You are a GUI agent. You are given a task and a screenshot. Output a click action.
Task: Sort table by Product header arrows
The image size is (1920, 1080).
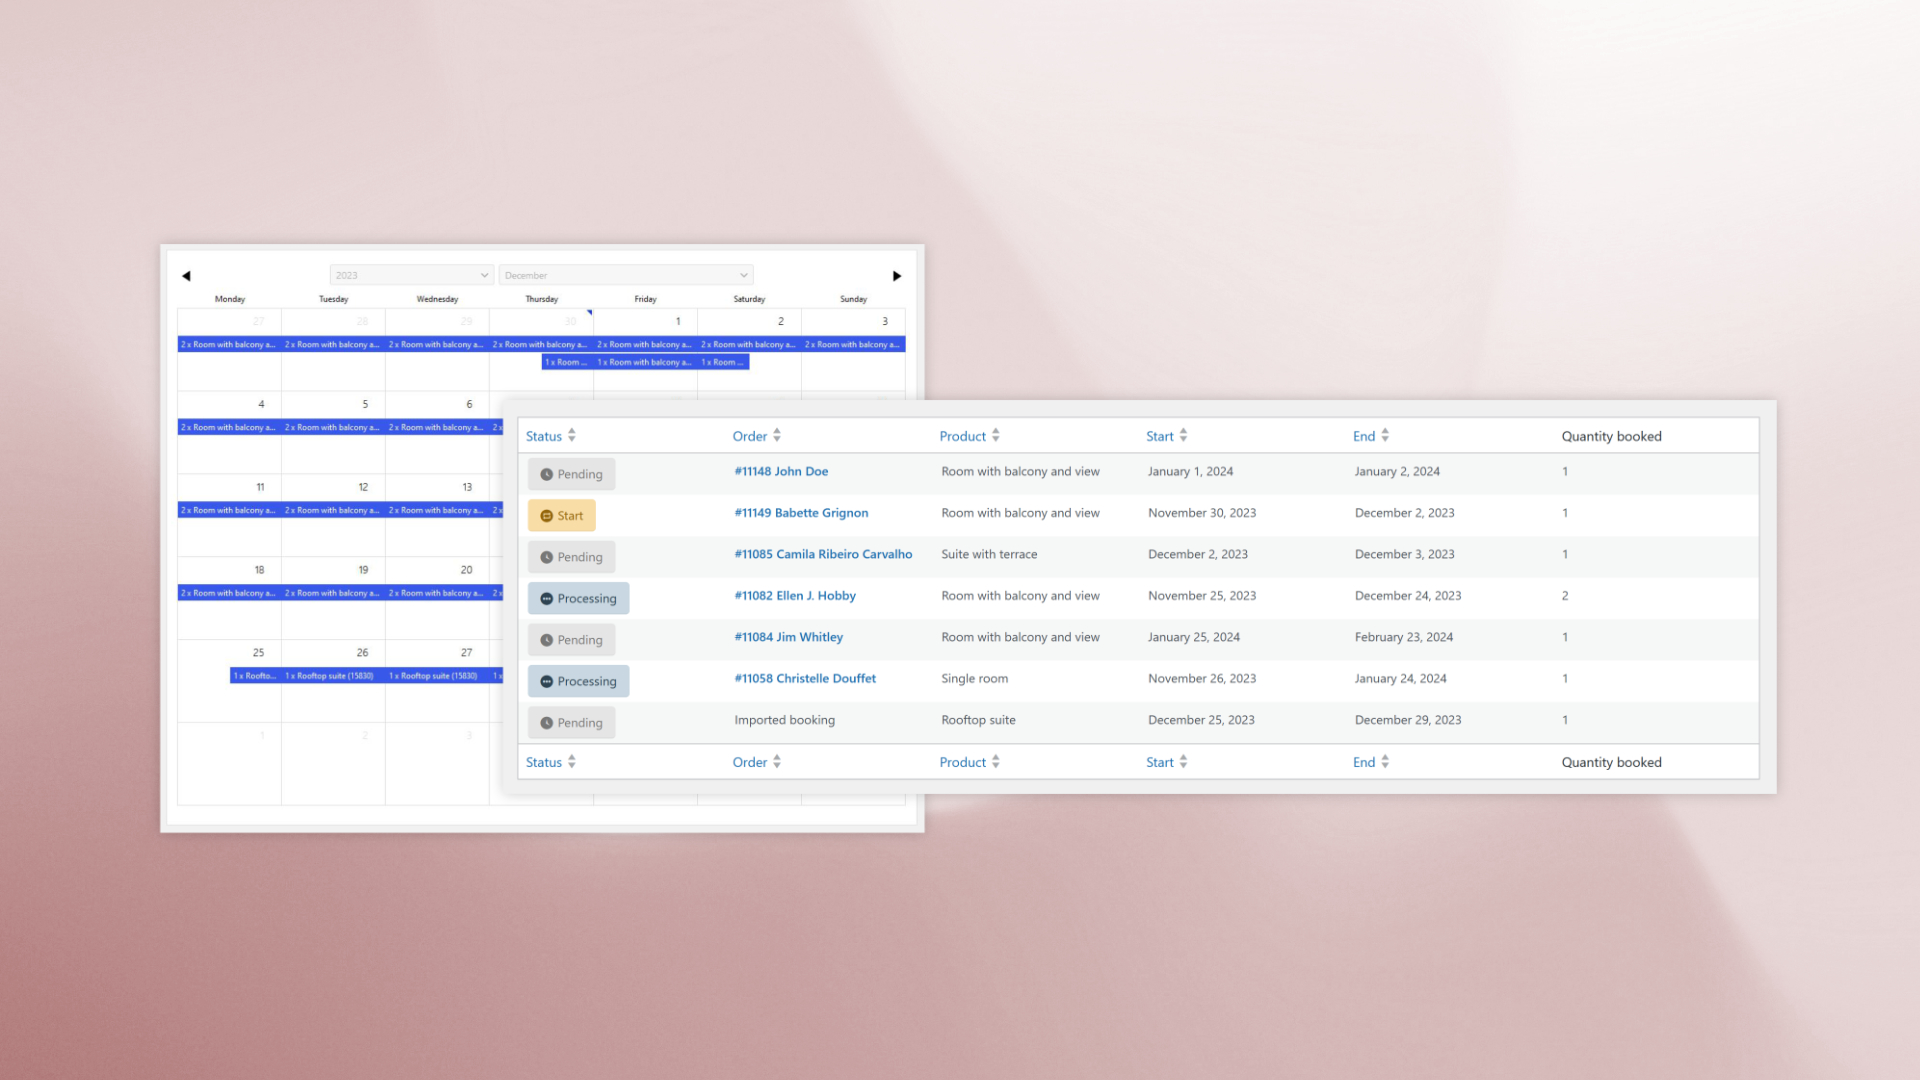click(x=996, y=436)
